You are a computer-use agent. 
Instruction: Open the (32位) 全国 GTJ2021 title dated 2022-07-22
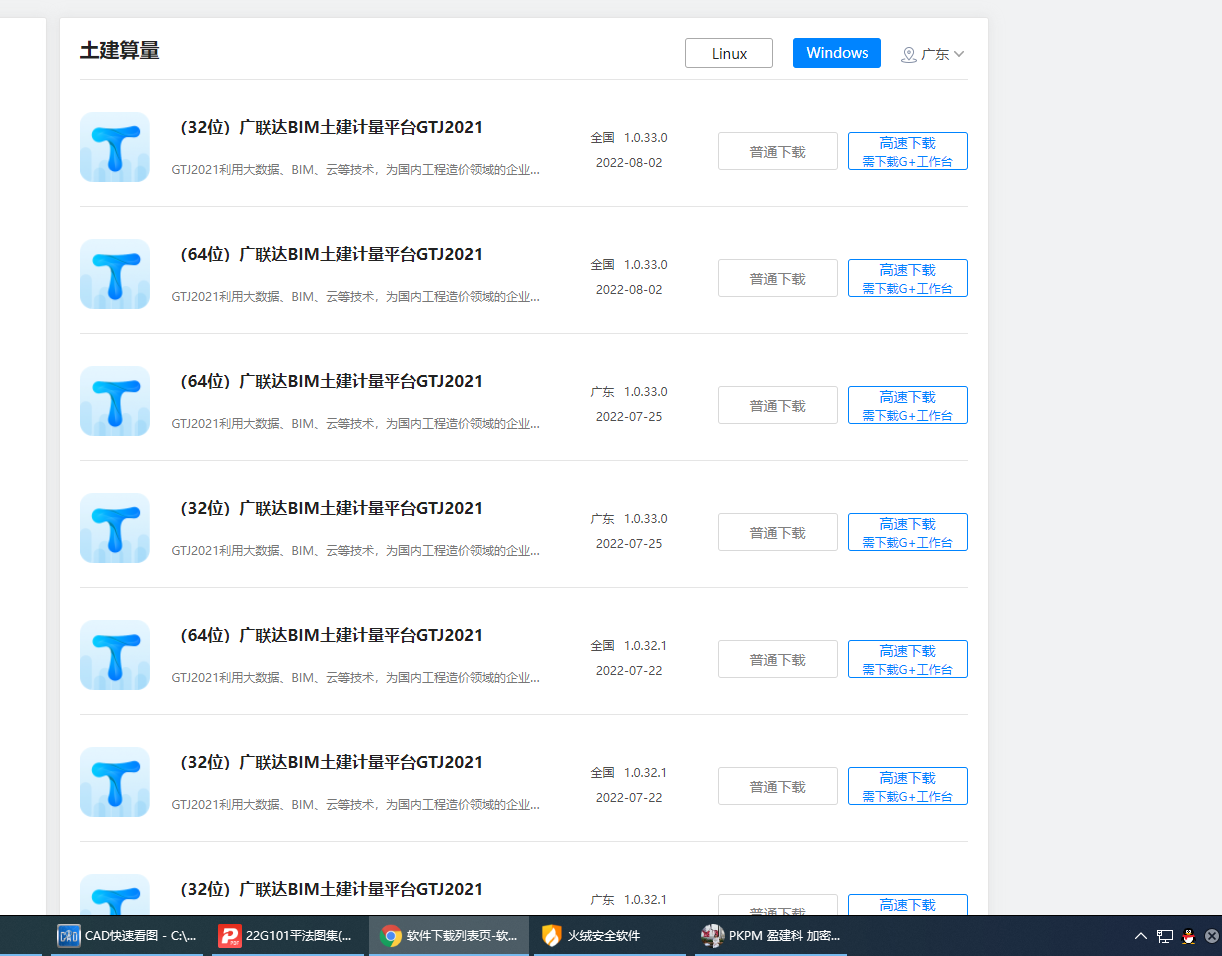tap(328, 762)
